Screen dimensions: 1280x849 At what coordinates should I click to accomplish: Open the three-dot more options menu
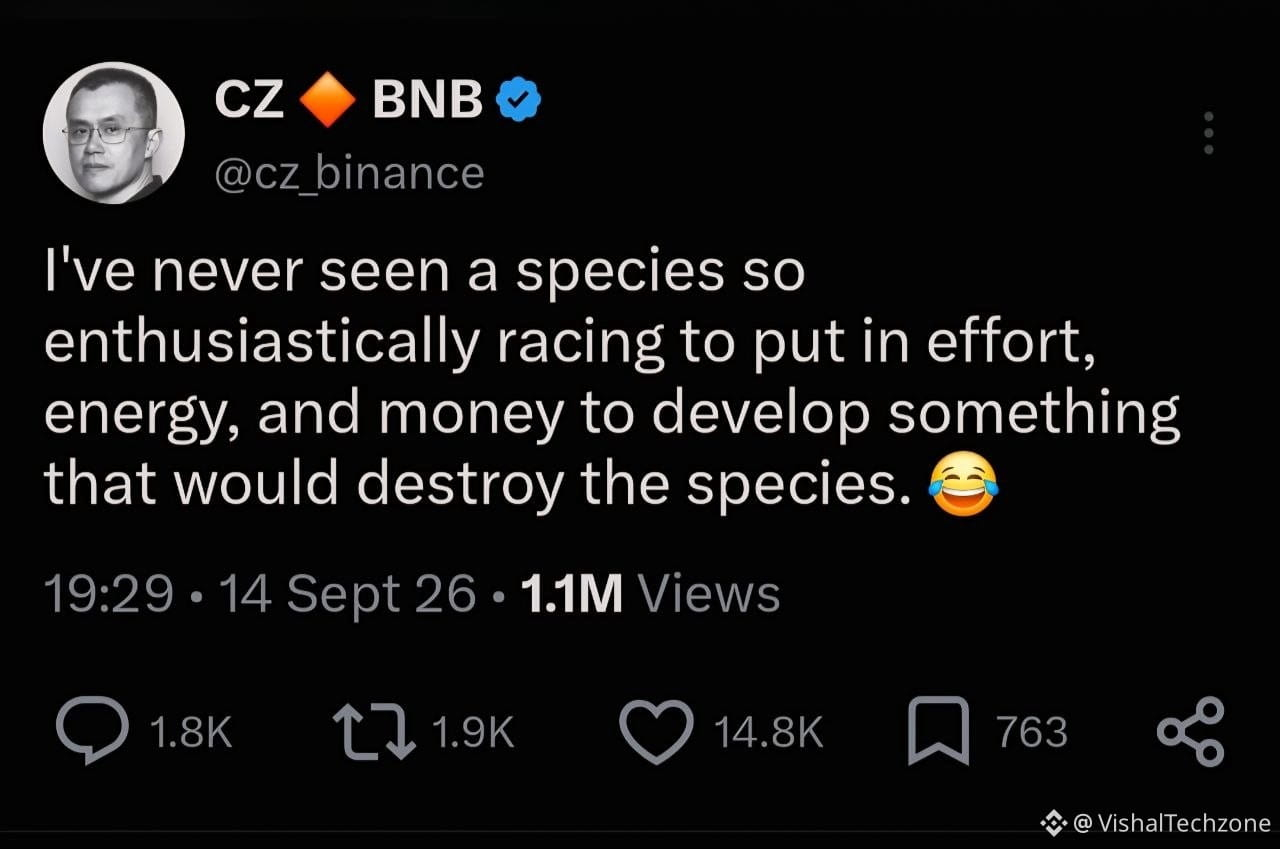1208,132
